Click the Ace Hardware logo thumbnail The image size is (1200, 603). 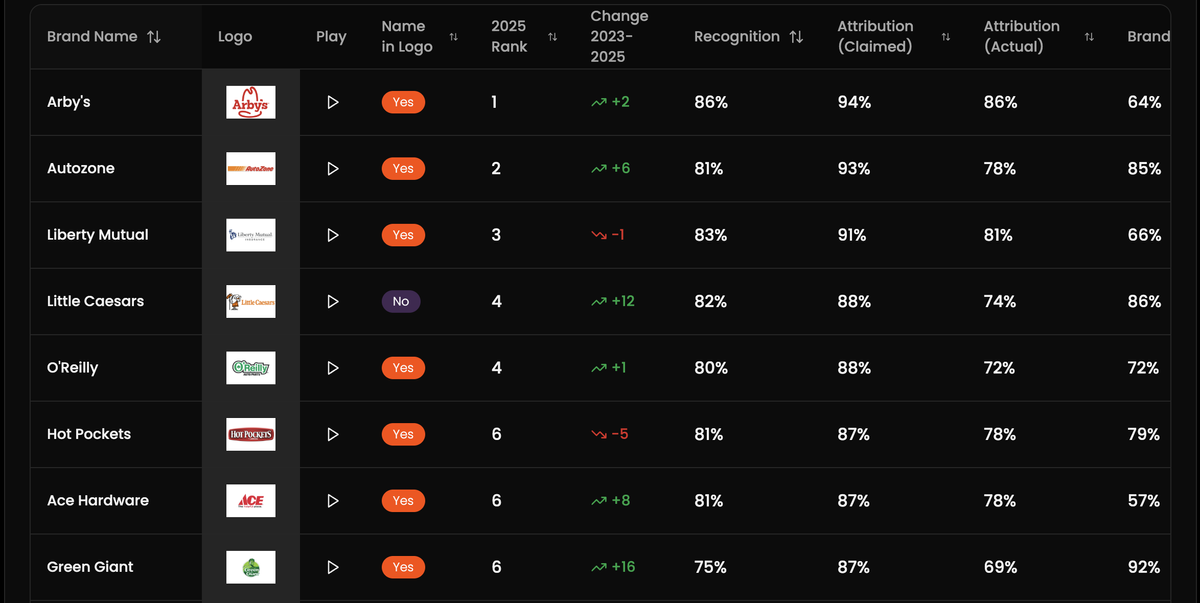point(250,501)
